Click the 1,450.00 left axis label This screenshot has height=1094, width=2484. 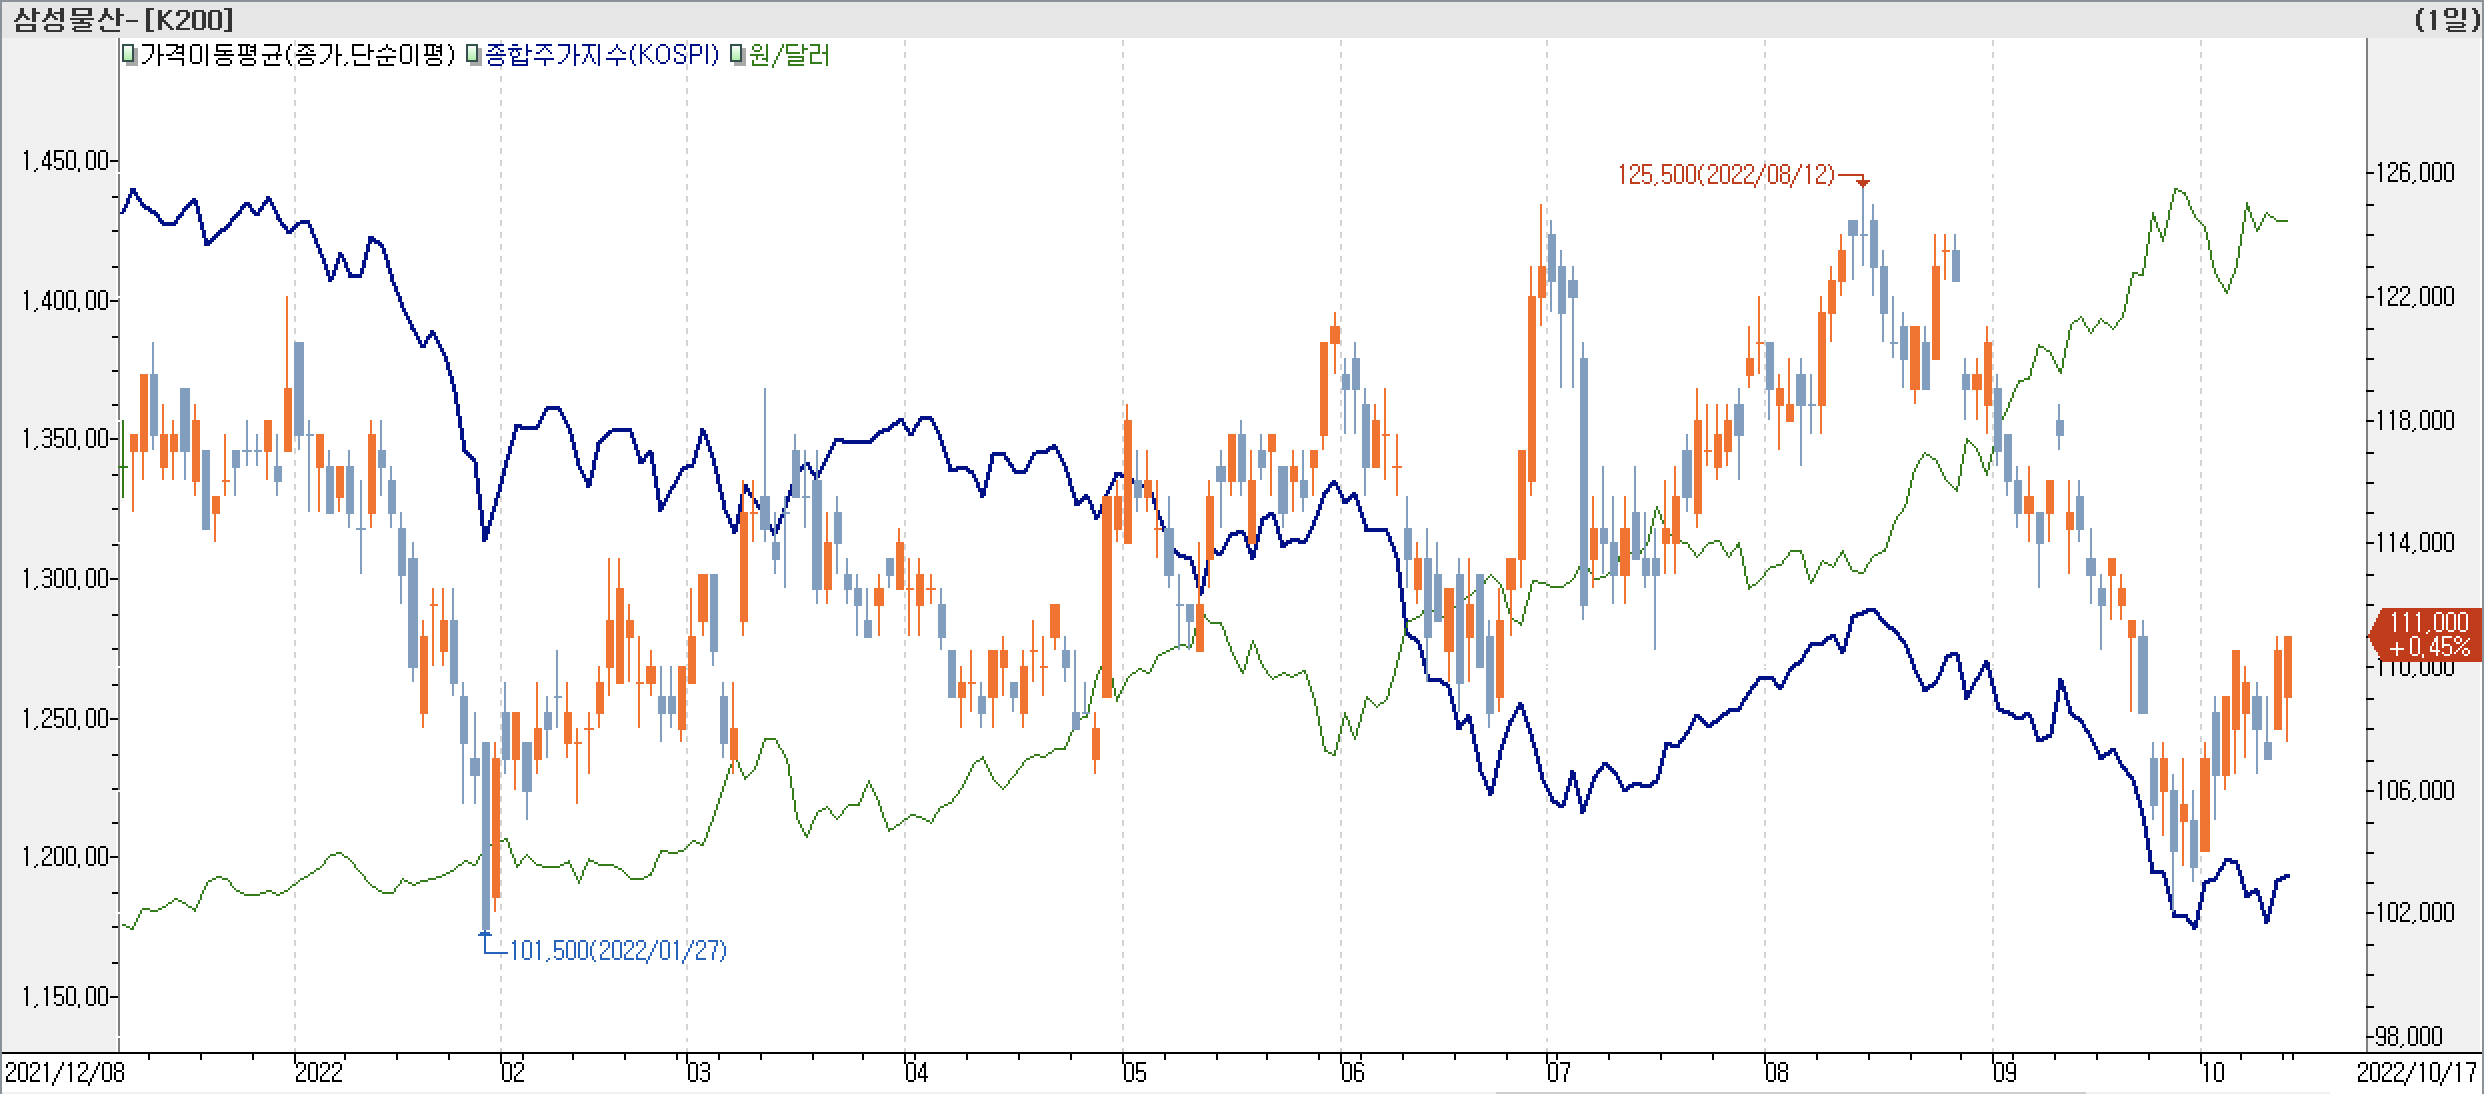pyautogui.click(x=65, y=160)
